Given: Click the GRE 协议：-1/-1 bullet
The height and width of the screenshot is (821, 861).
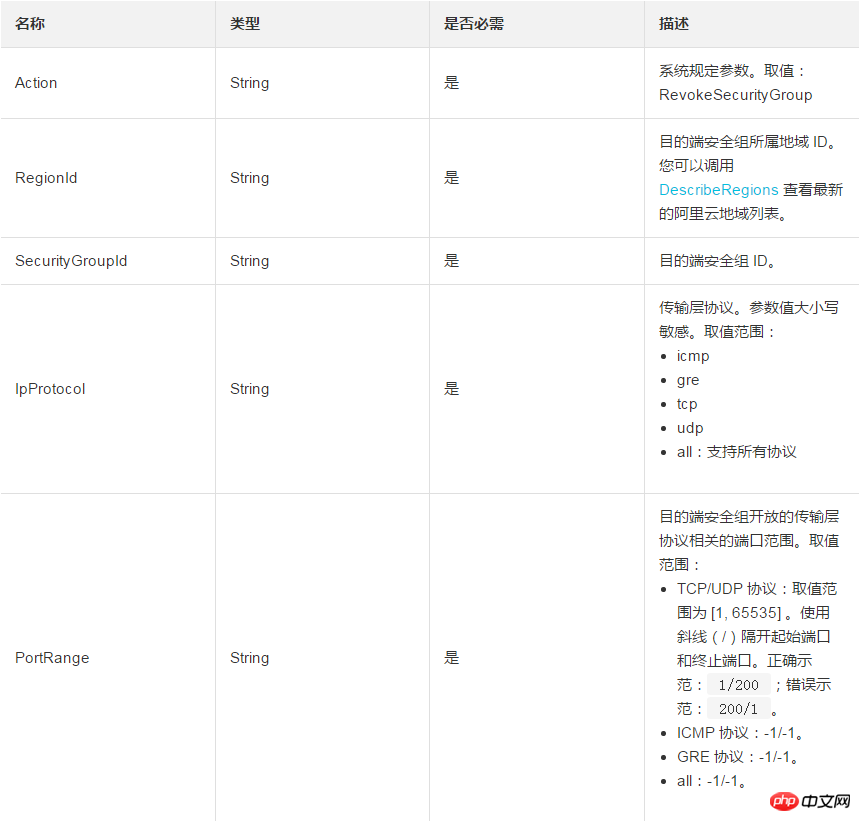Looking at the screenshot, I should pos(737,757).
